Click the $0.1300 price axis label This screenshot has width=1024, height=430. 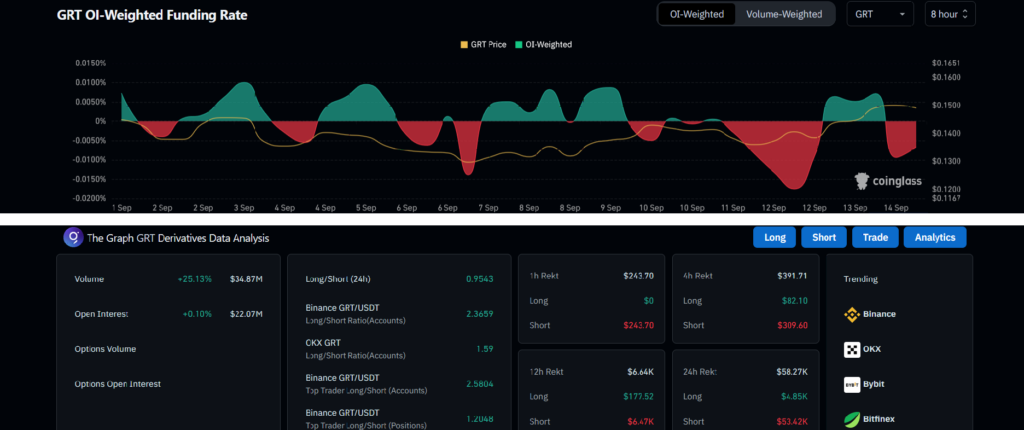coord(948,161)
